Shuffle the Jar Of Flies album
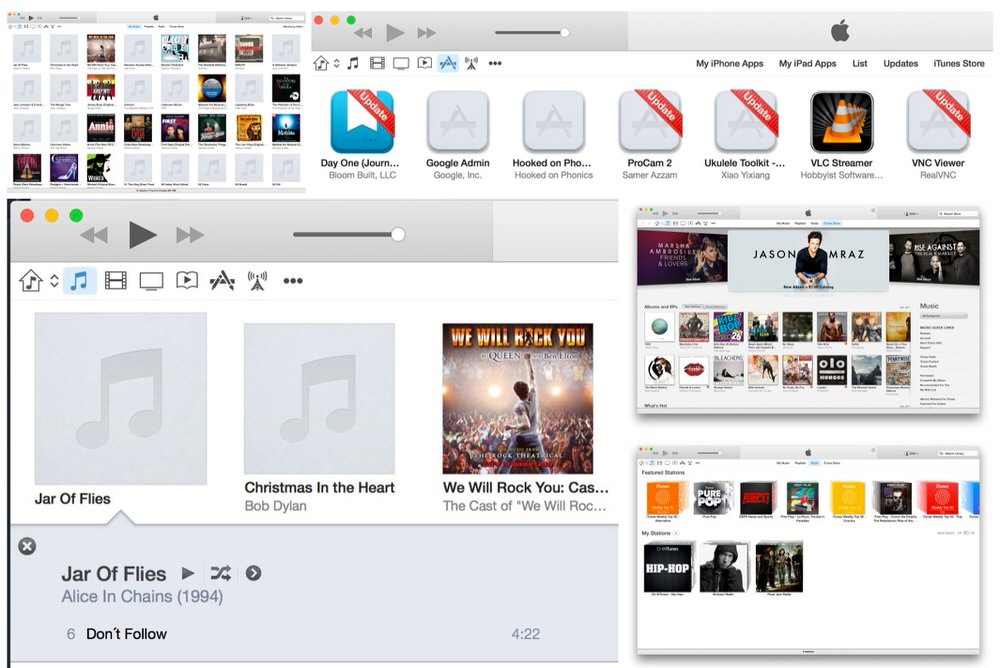The height and width of the screenshot is (668, 1000). click(221, 573)
